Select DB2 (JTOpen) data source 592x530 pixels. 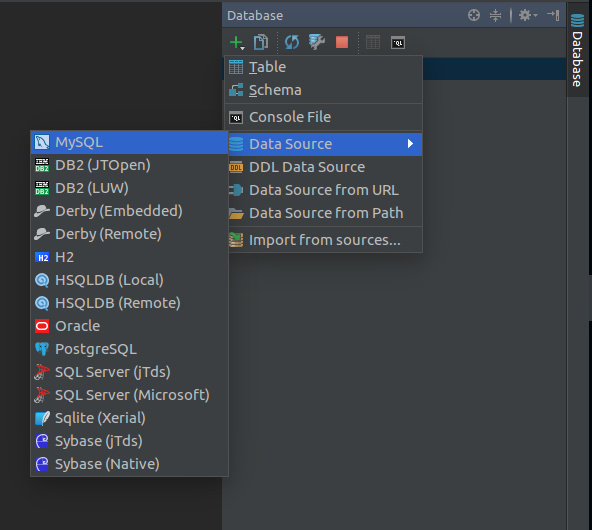130,165
